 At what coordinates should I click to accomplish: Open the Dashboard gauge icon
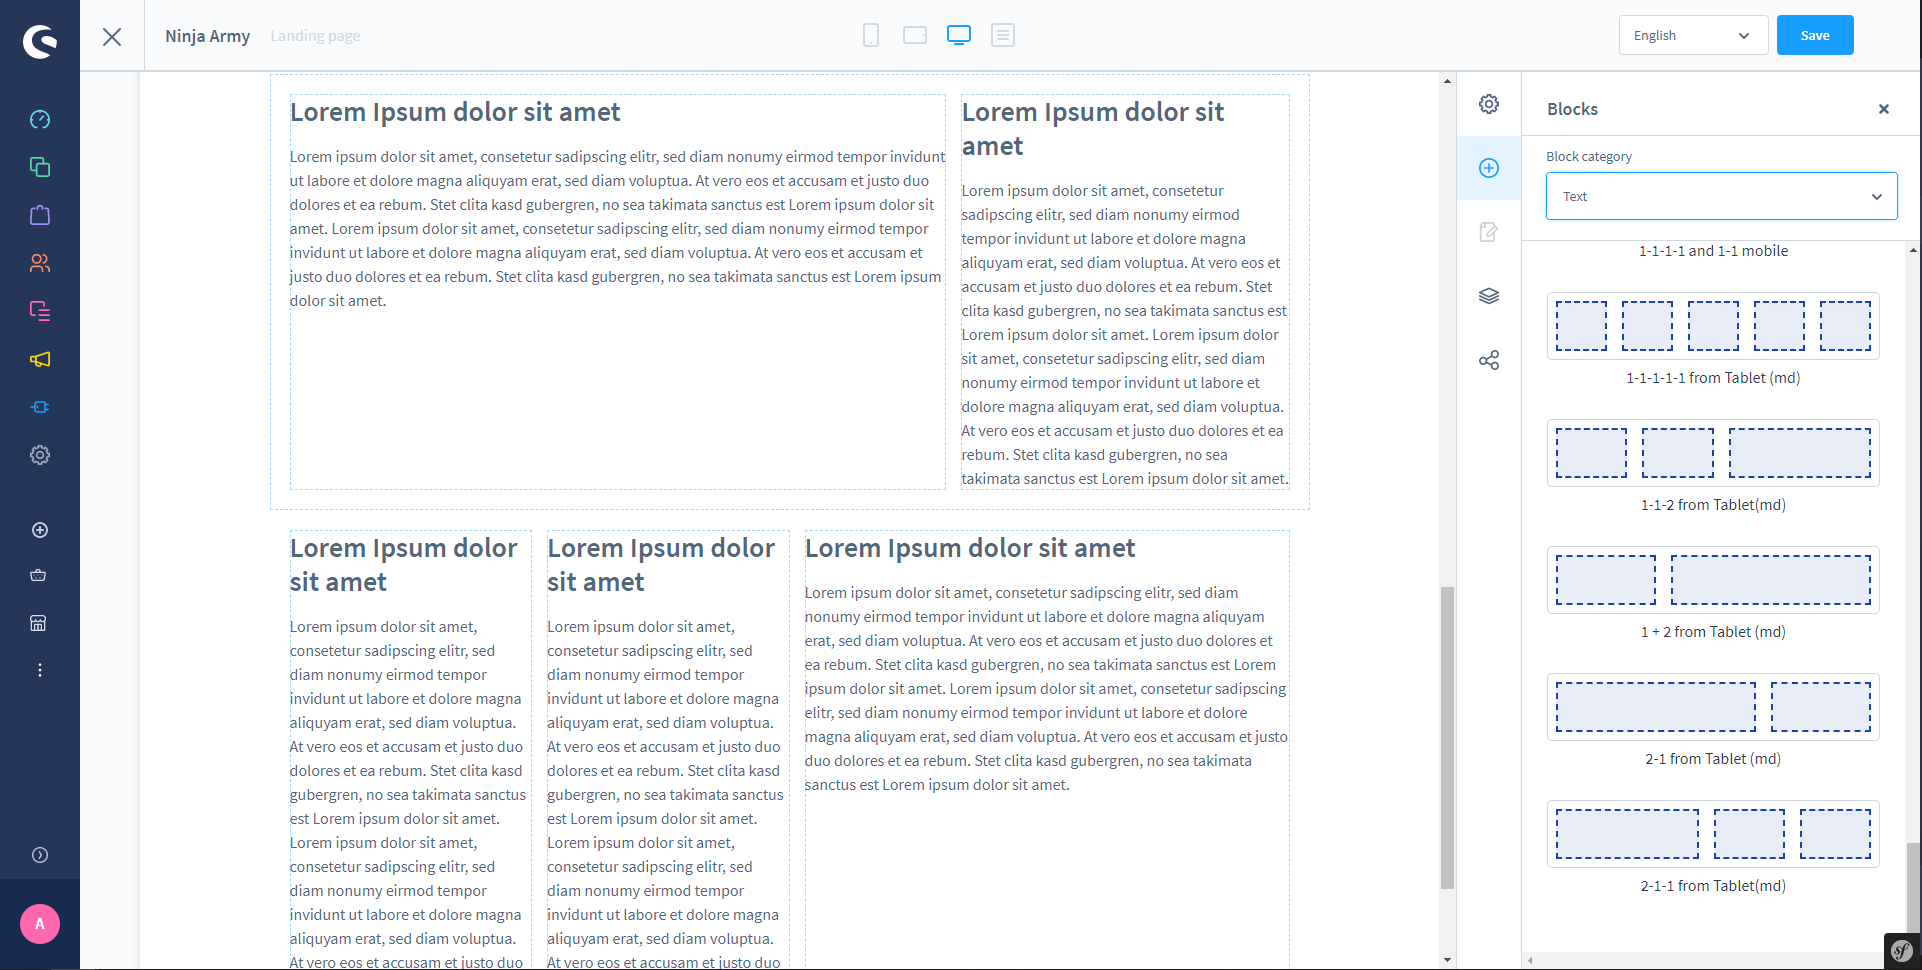pos(40,119)
